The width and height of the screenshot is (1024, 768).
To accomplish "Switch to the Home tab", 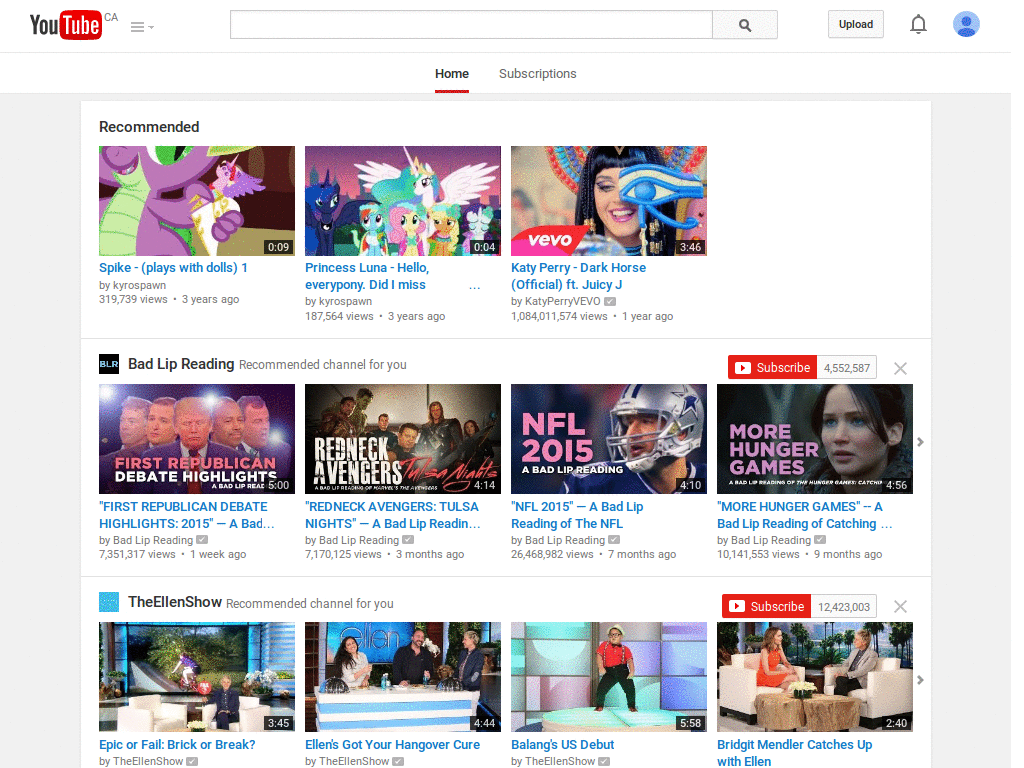I will pyautogui.click(x=452, y=74).
